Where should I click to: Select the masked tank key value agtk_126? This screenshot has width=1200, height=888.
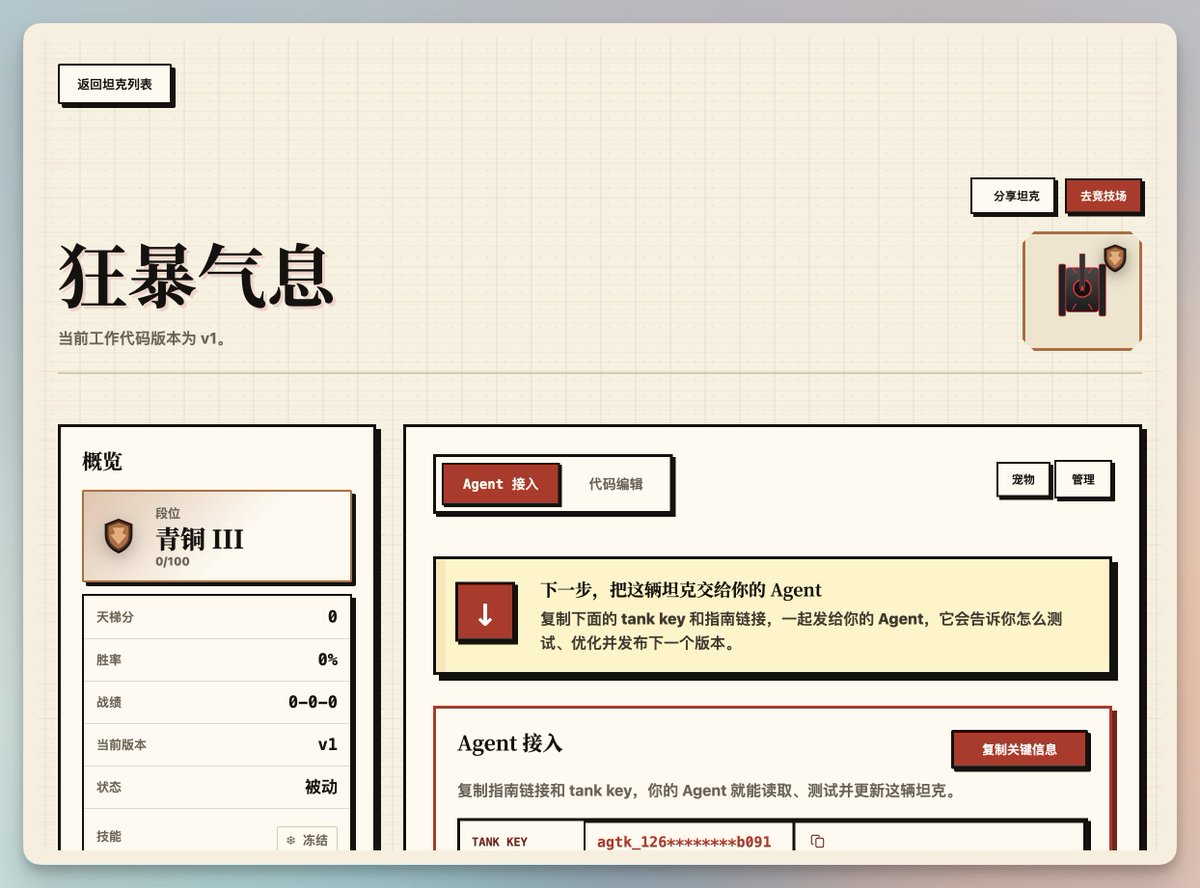[x=684, y=842]
